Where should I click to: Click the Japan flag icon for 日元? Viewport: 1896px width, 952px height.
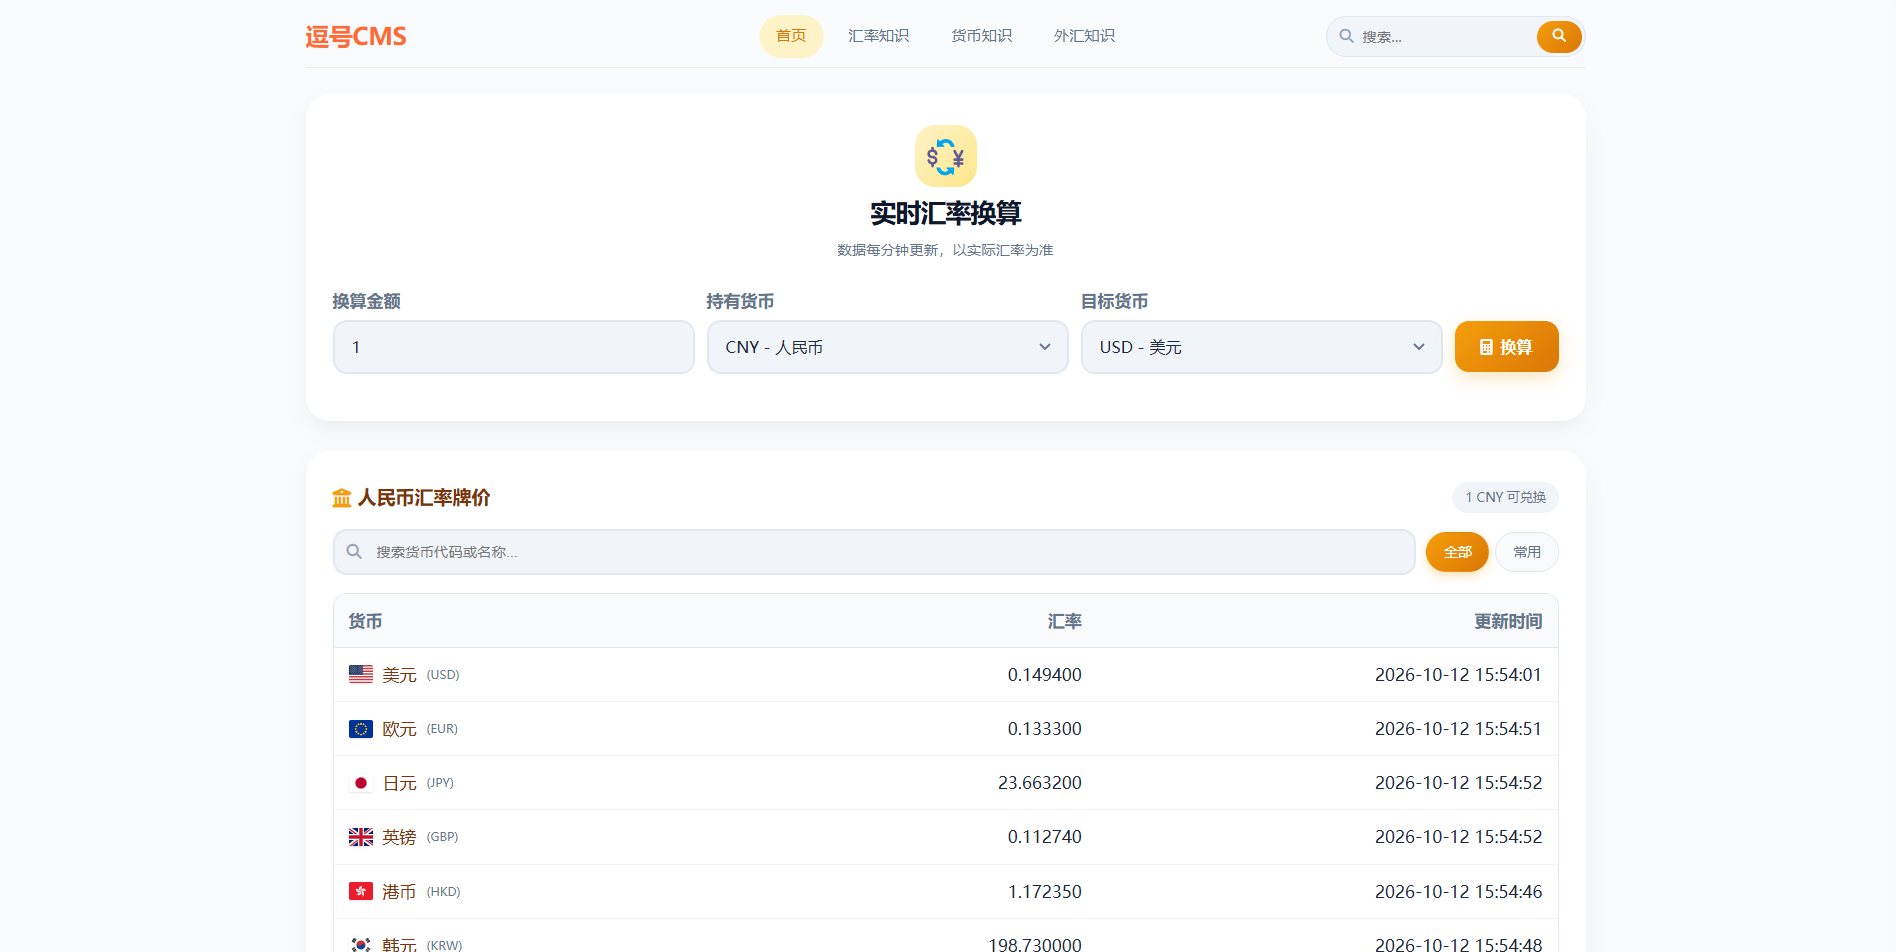pyautogui.click(x=361, y=783)
